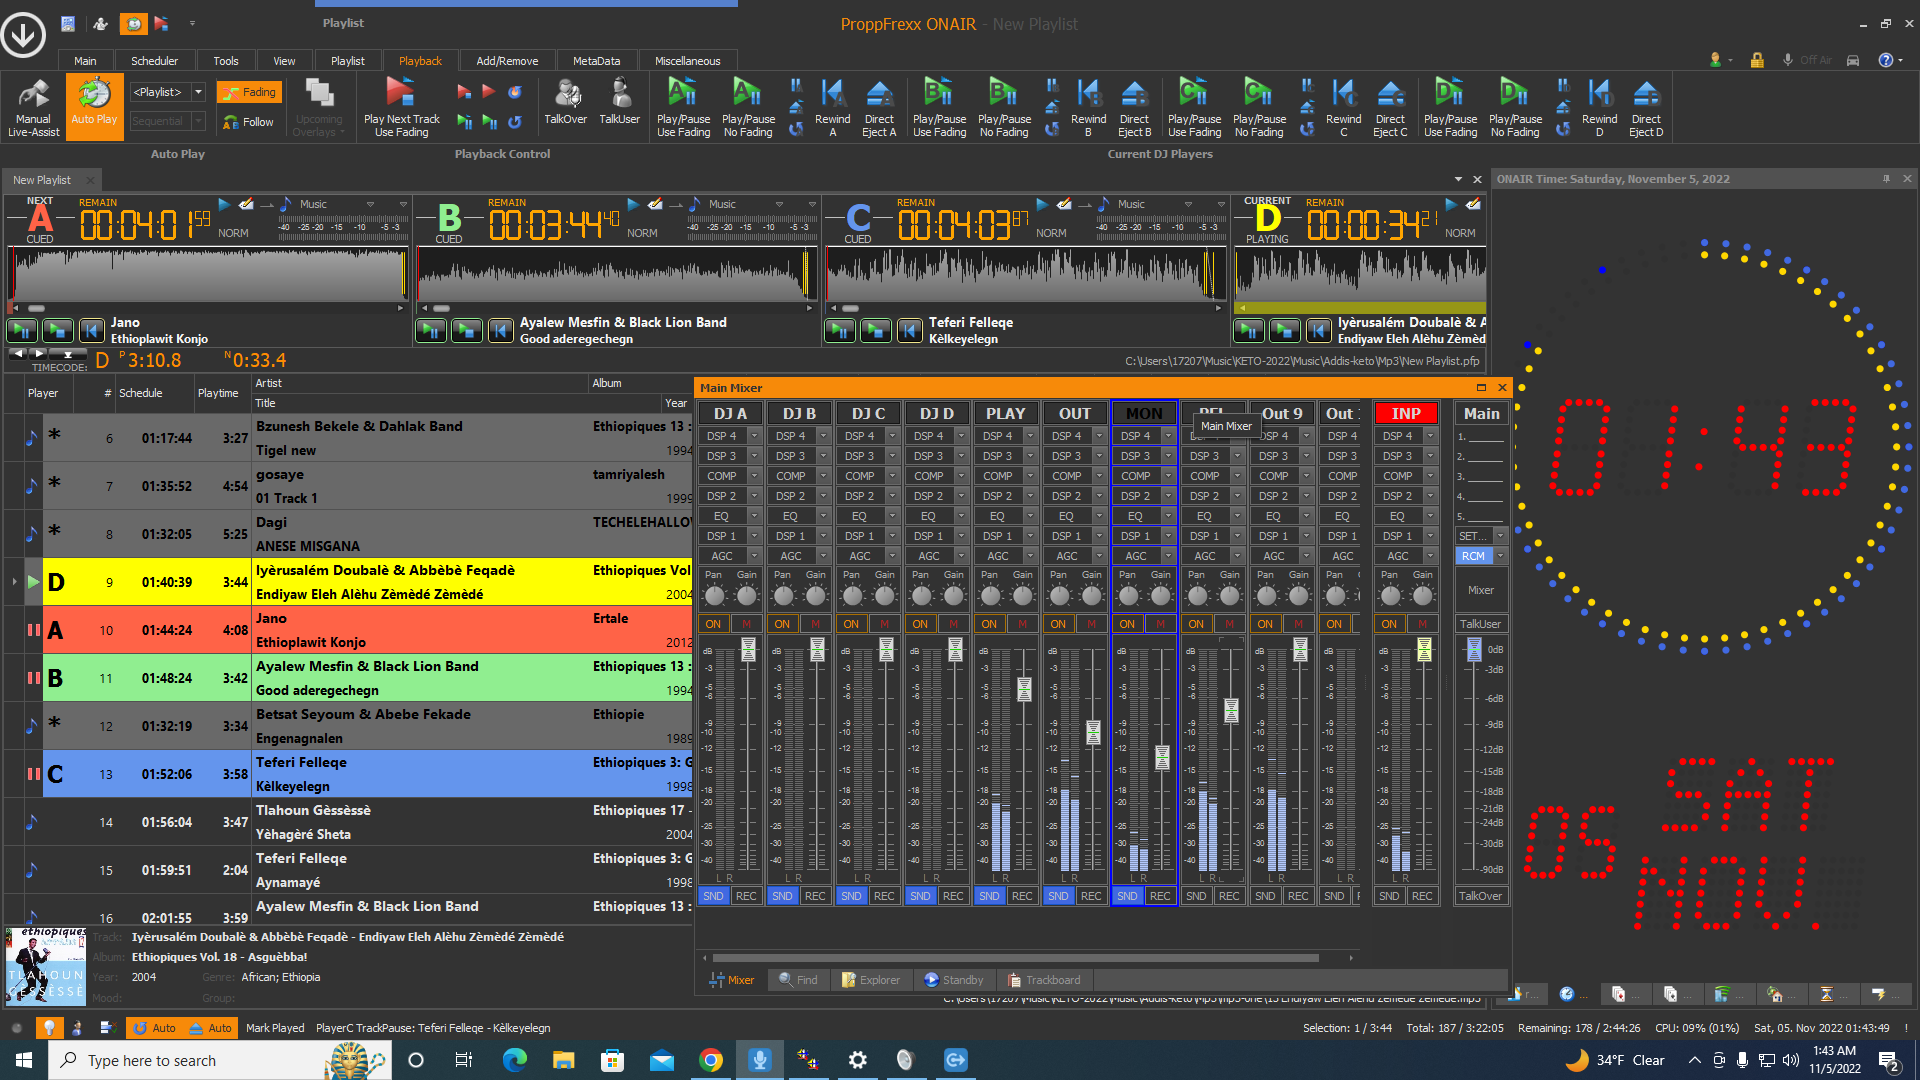Toggle the Fading option in Auto Play
This screenshot has width=1920, height=1080.
[x=249, y=92]
